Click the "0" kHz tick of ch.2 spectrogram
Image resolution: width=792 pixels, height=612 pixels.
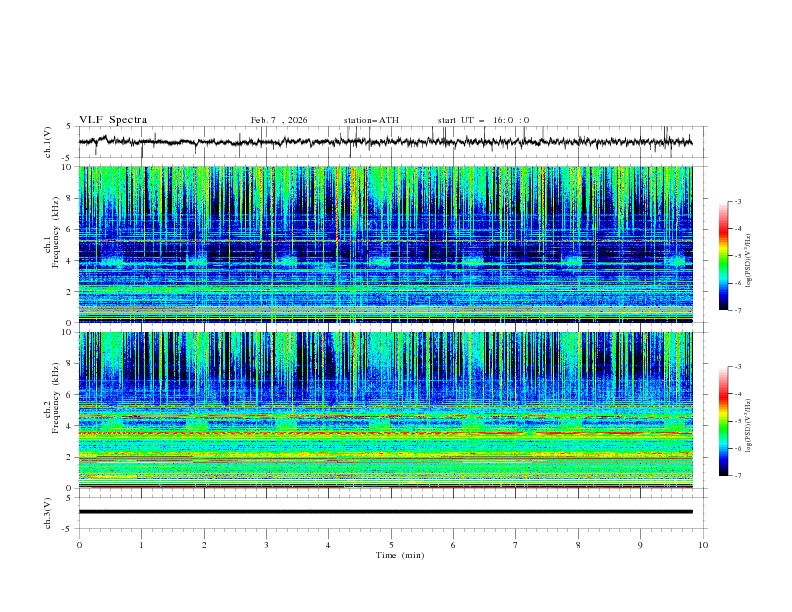pyautogui.click(x=71, y=488)
